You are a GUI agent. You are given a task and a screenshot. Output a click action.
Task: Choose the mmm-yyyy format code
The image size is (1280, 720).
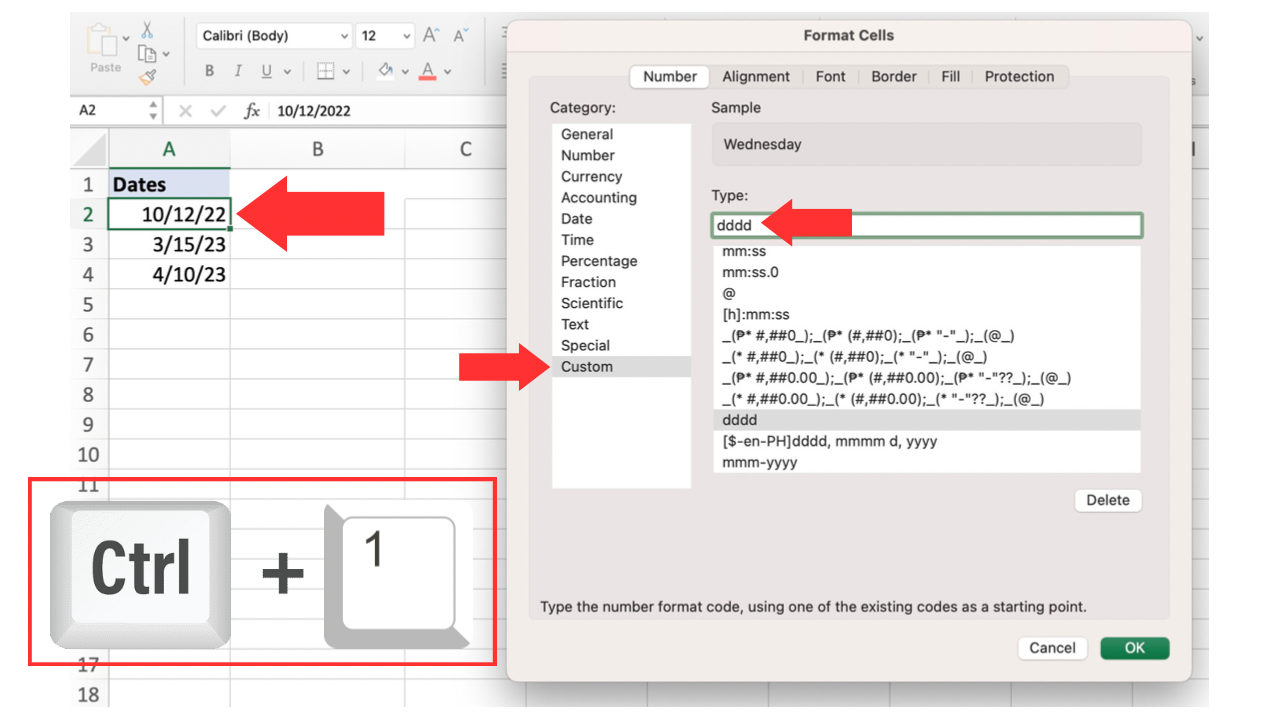pos(926,462)
